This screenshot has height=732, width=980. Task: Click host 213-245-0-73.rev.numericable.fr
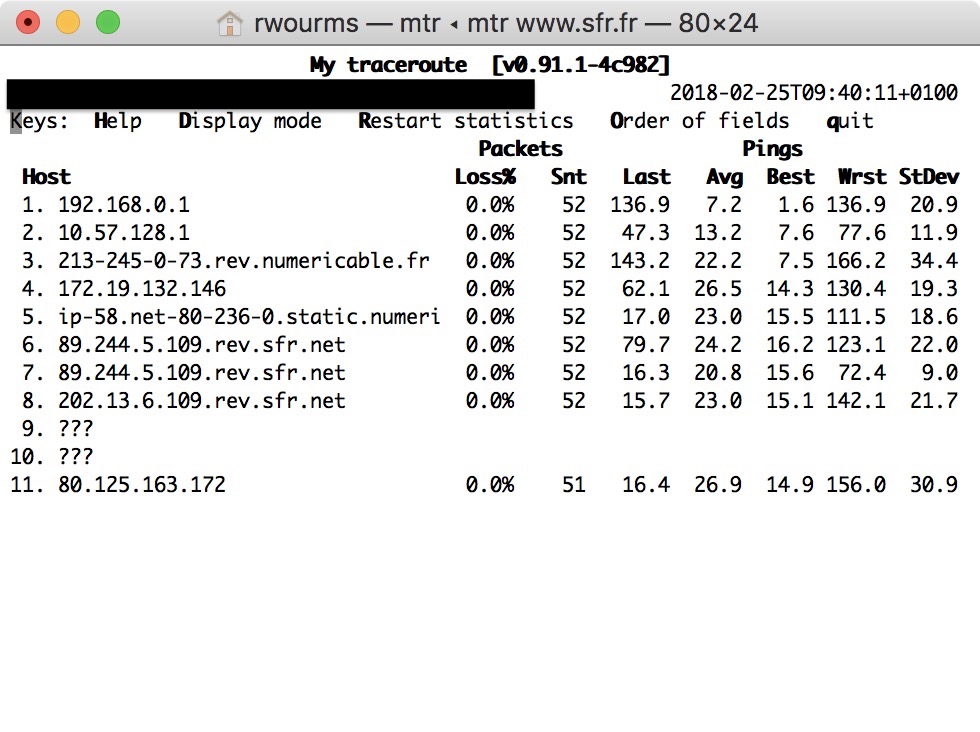[244, 261]
